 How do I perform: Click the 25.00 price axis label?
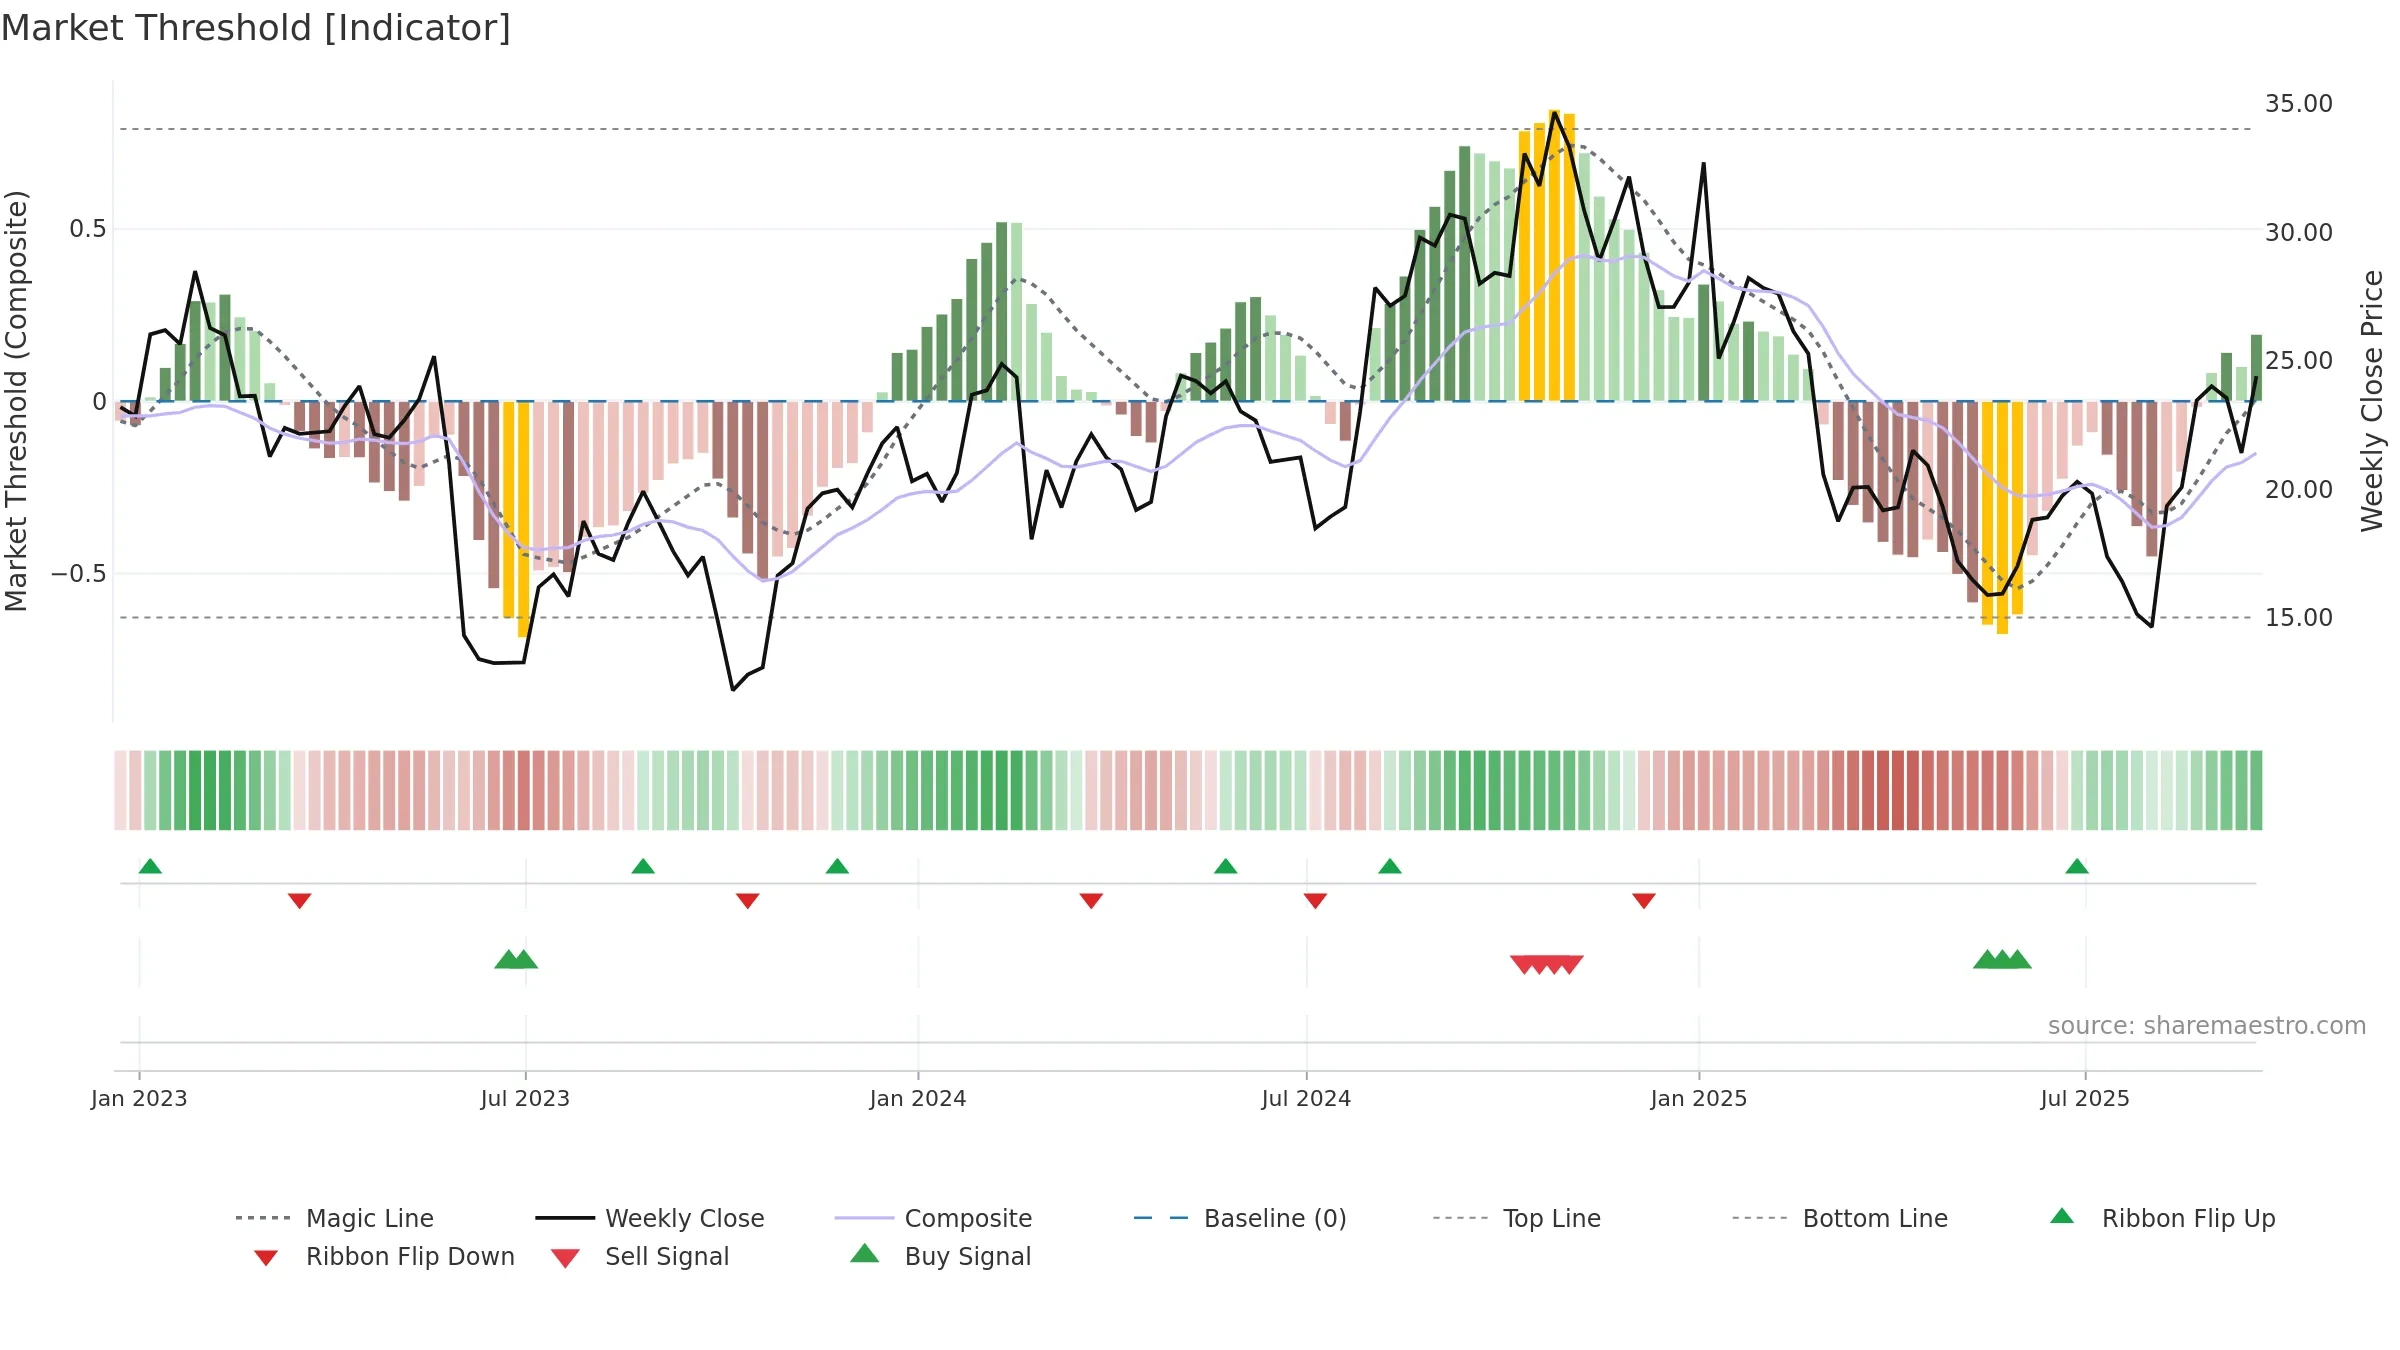coord(2299,361)
